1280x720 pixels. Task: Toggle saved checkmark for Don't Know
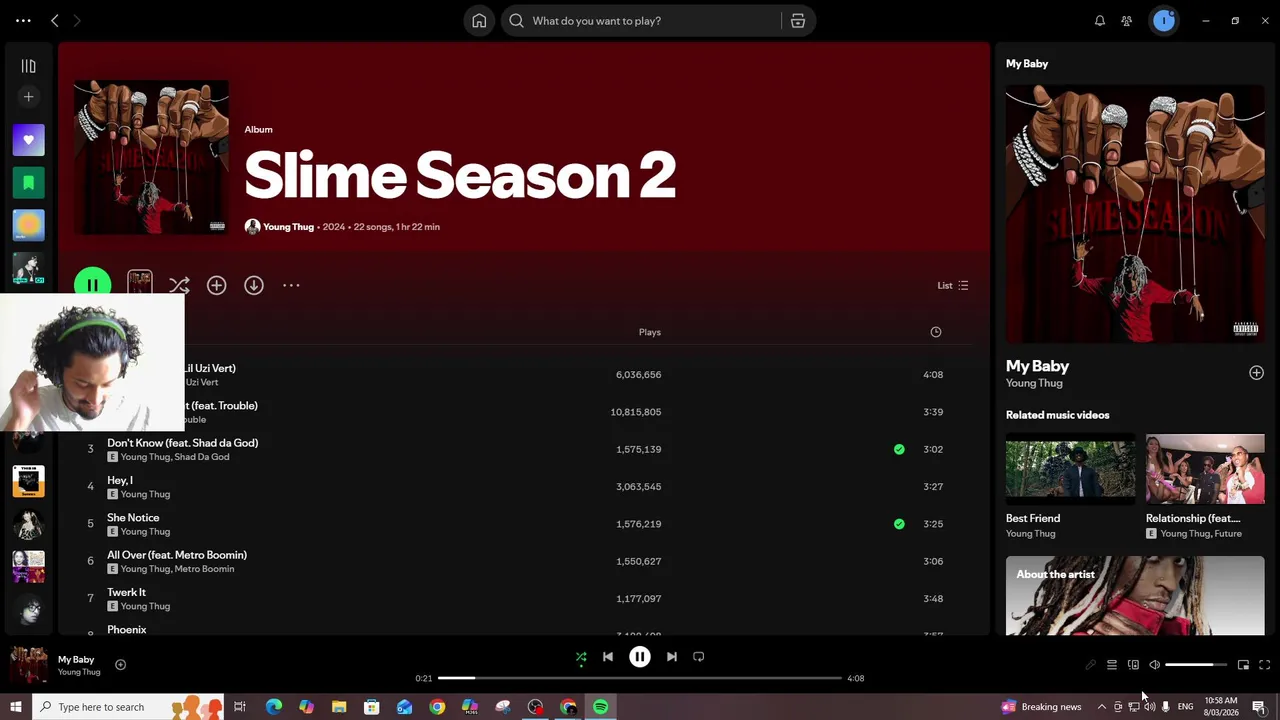click(899, 450)
